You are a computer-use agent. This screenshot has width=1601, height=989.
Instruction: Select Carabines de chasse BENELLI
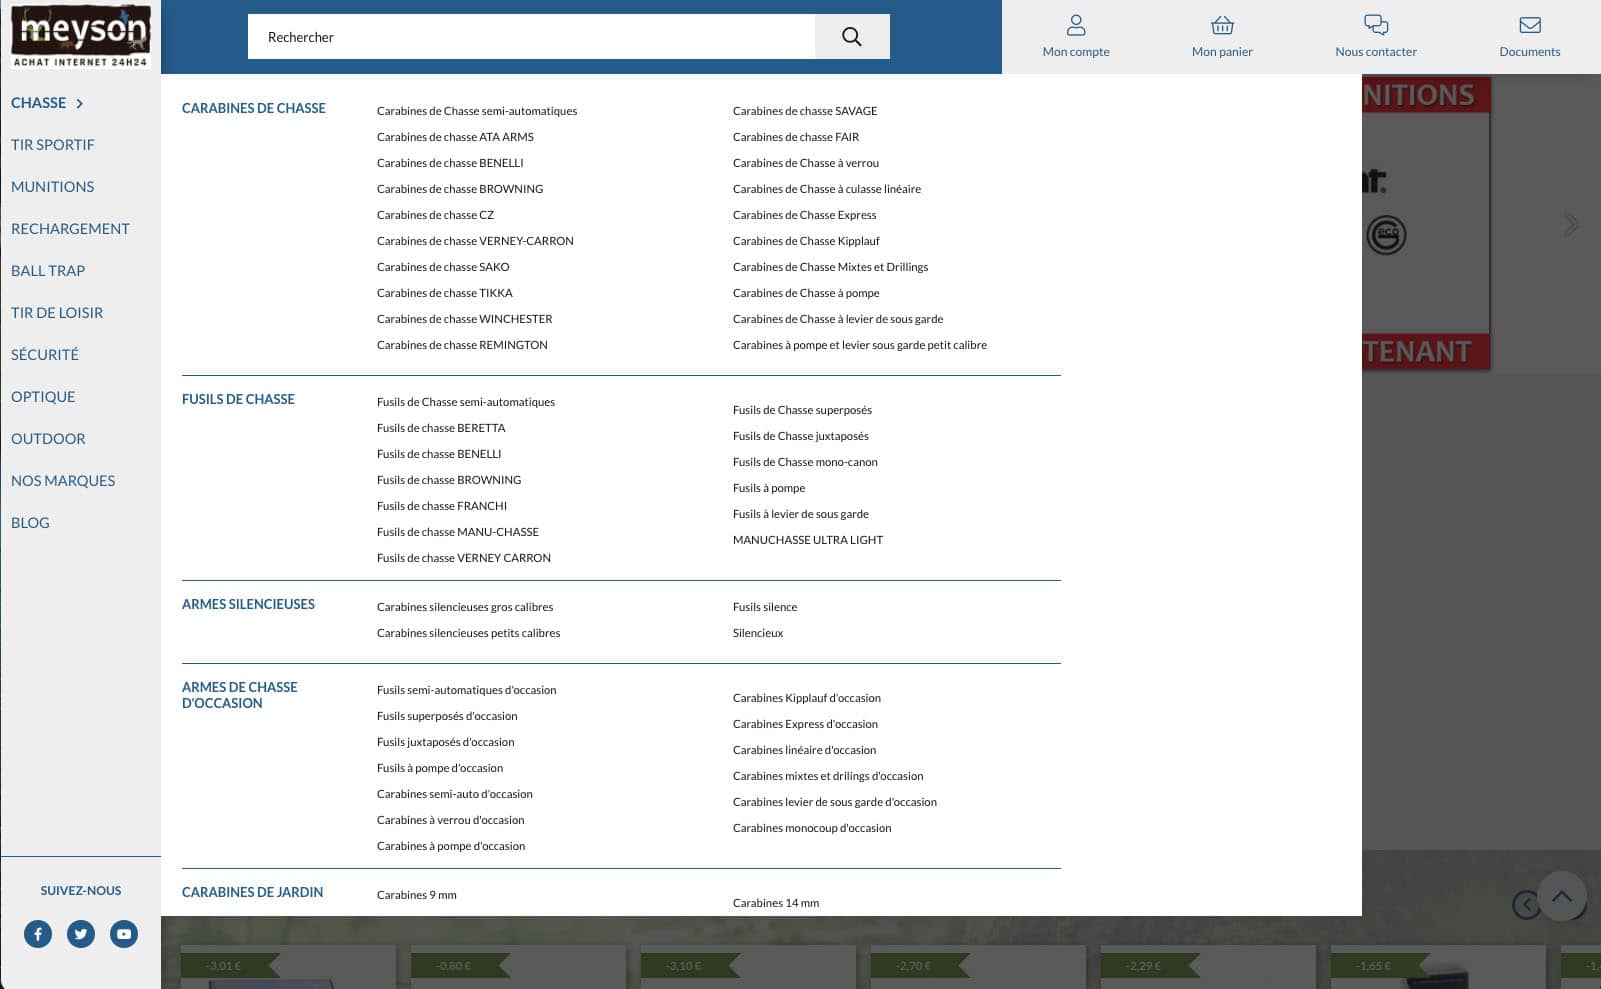pyautogui.click(x=450, y=163)
